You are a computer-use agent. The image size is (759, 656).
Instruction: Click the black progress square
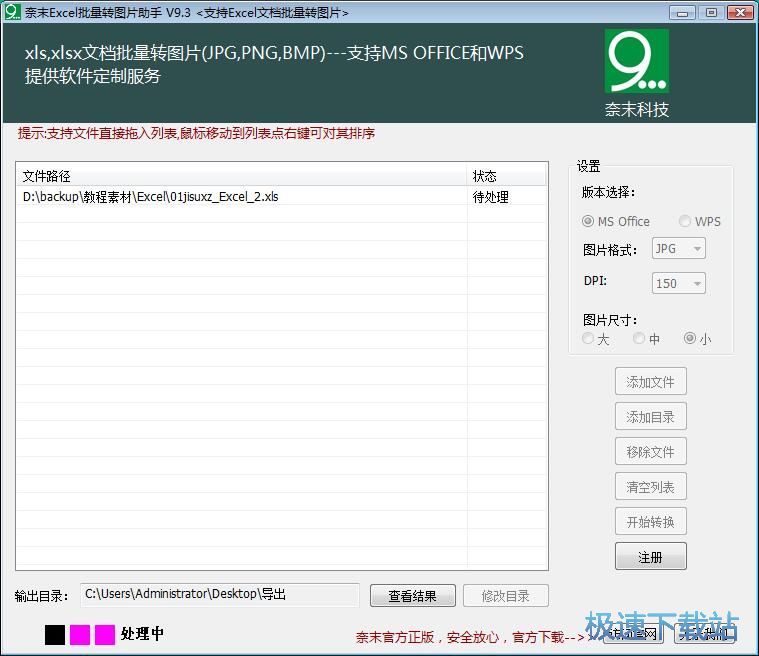coord(55,635)
